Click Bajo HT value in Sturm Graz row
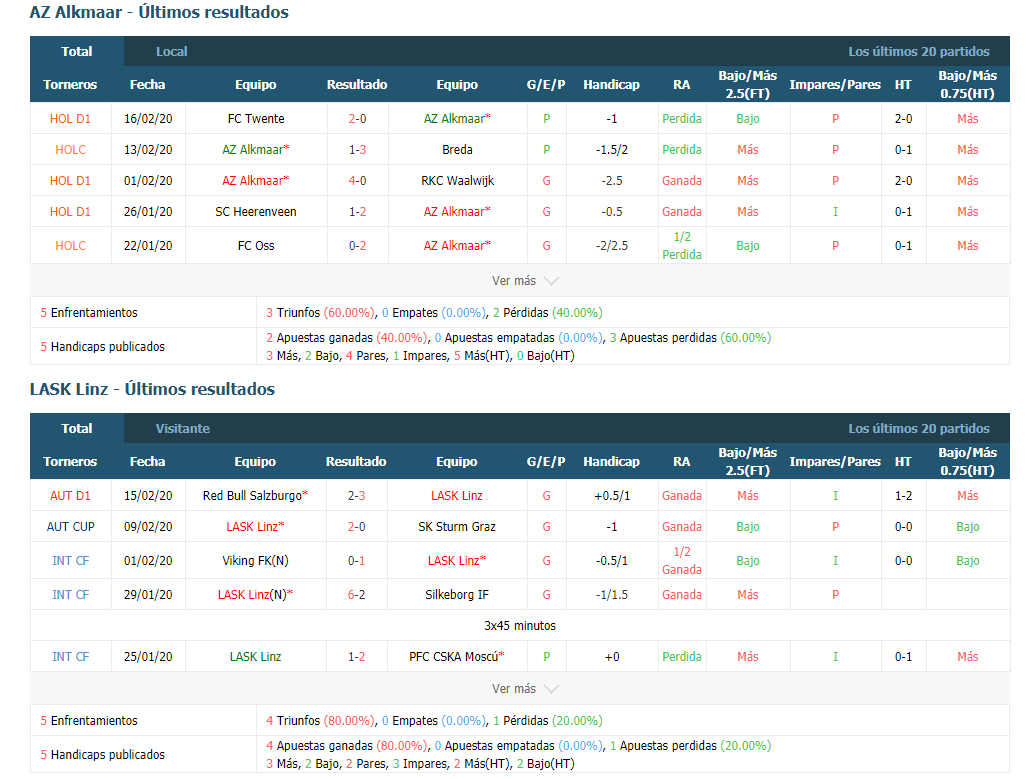Image resolution: width=1031 pixels, height=779 pixels. point(967,527)
